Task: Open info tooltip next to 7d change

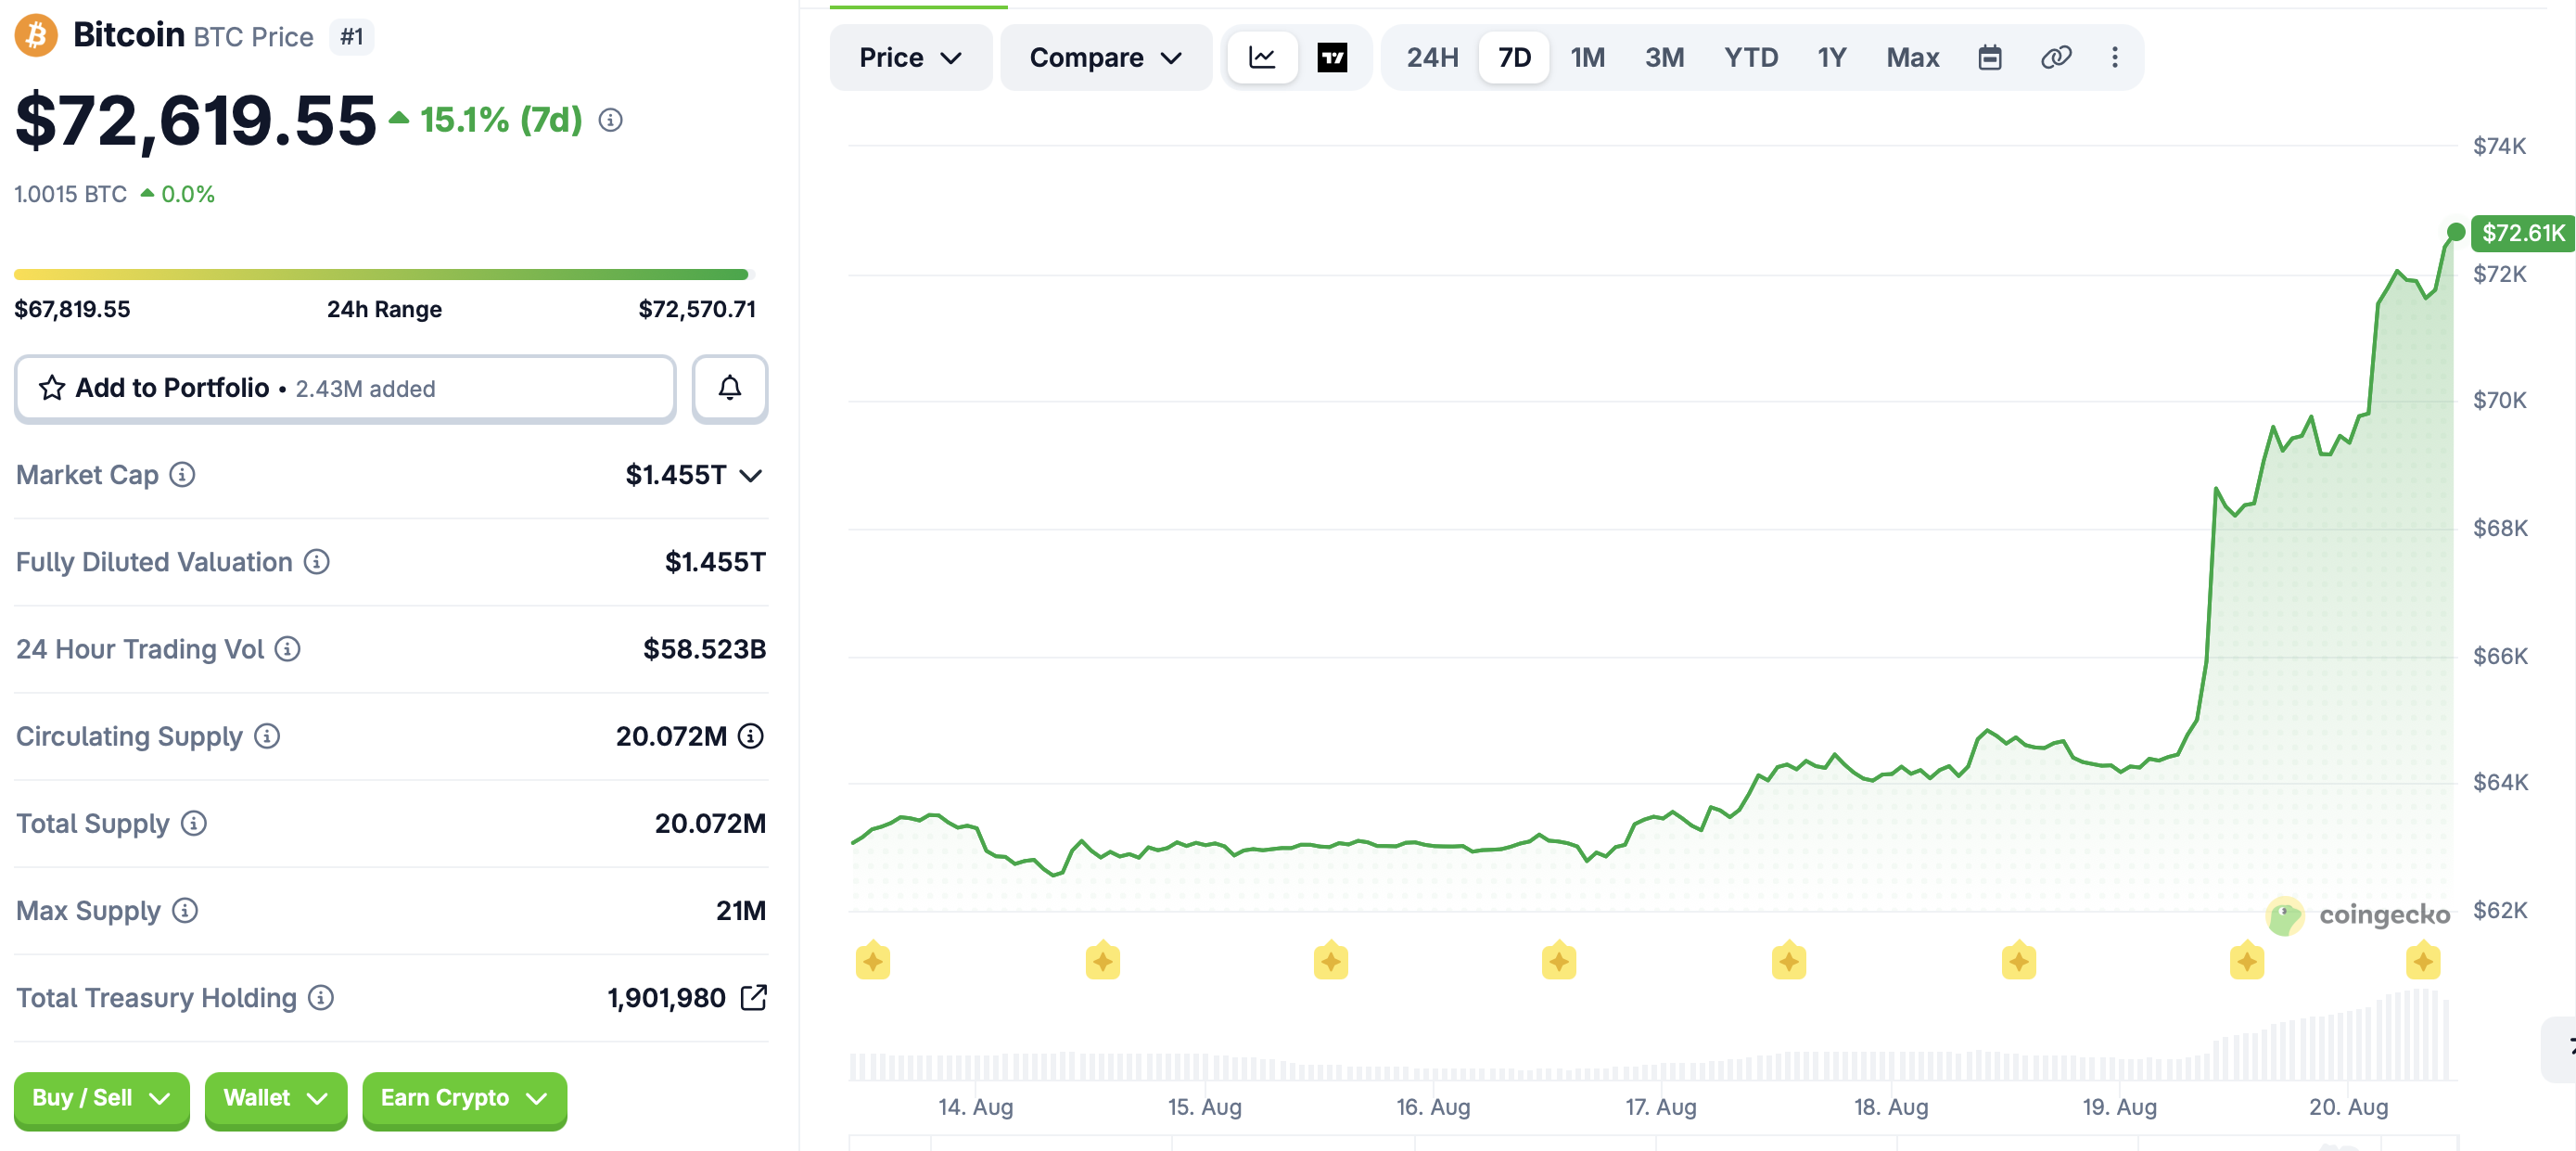Action: pyautogui.click(x=610, y=121)
